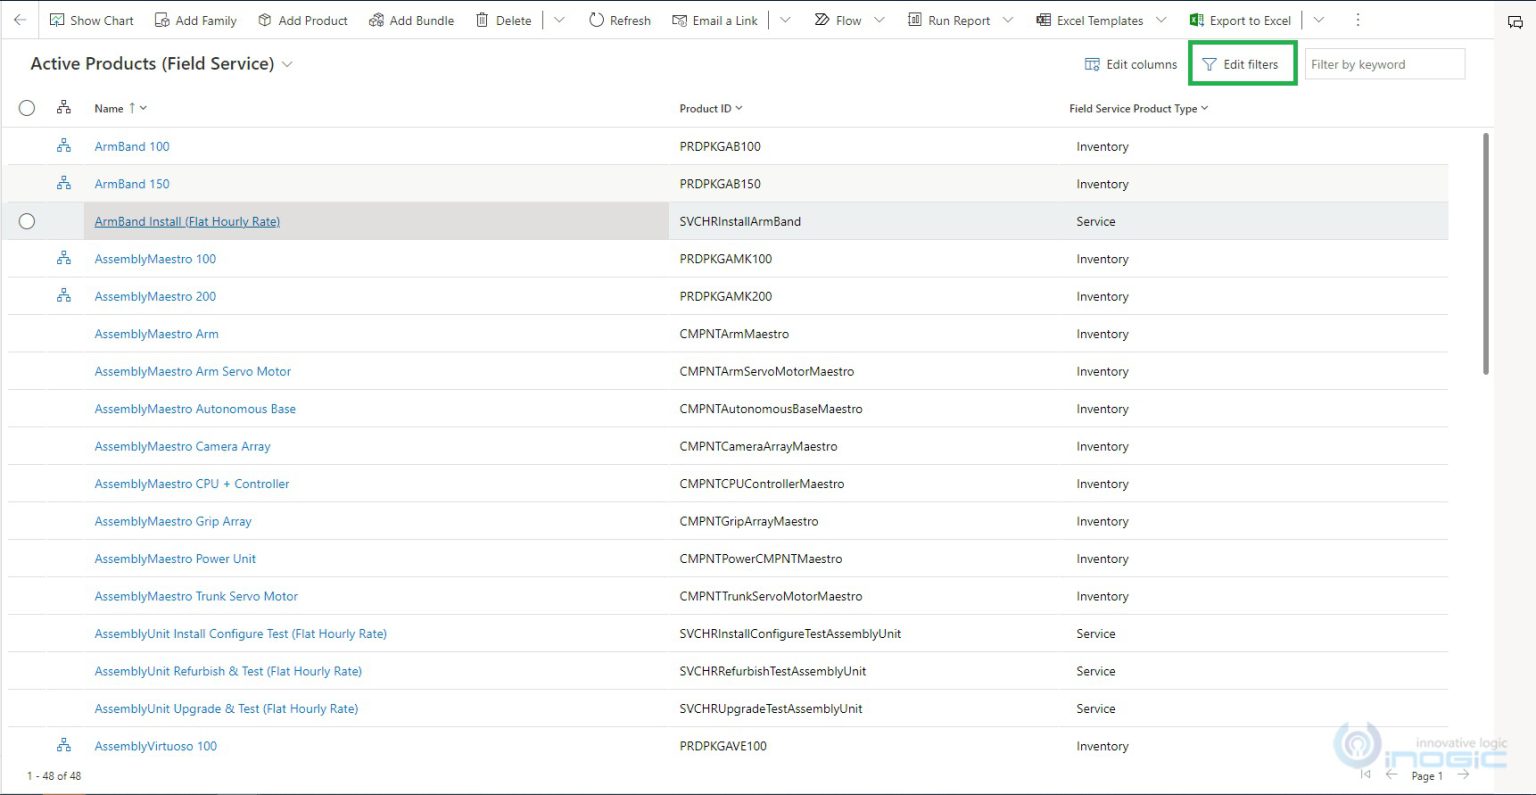This screenshot has height=795, width=1536.
Task: Open the Flow menu
Action: click(838, 20)
